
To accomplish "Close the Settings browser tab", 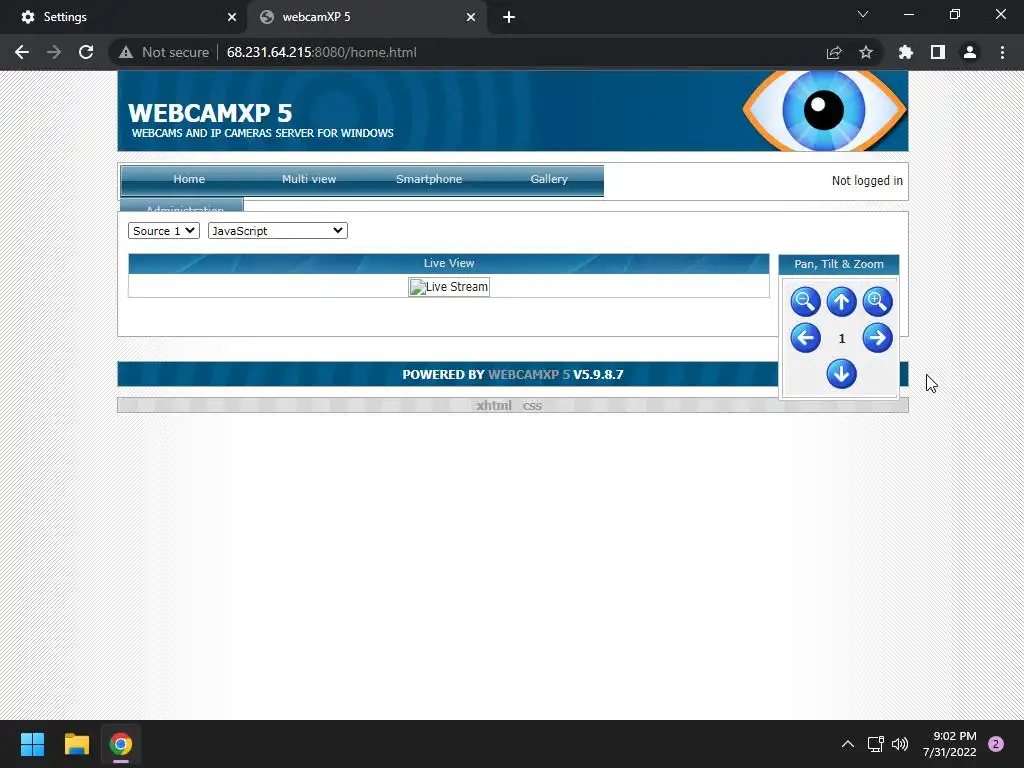I will pyautogui.click(x=232, y=17).
